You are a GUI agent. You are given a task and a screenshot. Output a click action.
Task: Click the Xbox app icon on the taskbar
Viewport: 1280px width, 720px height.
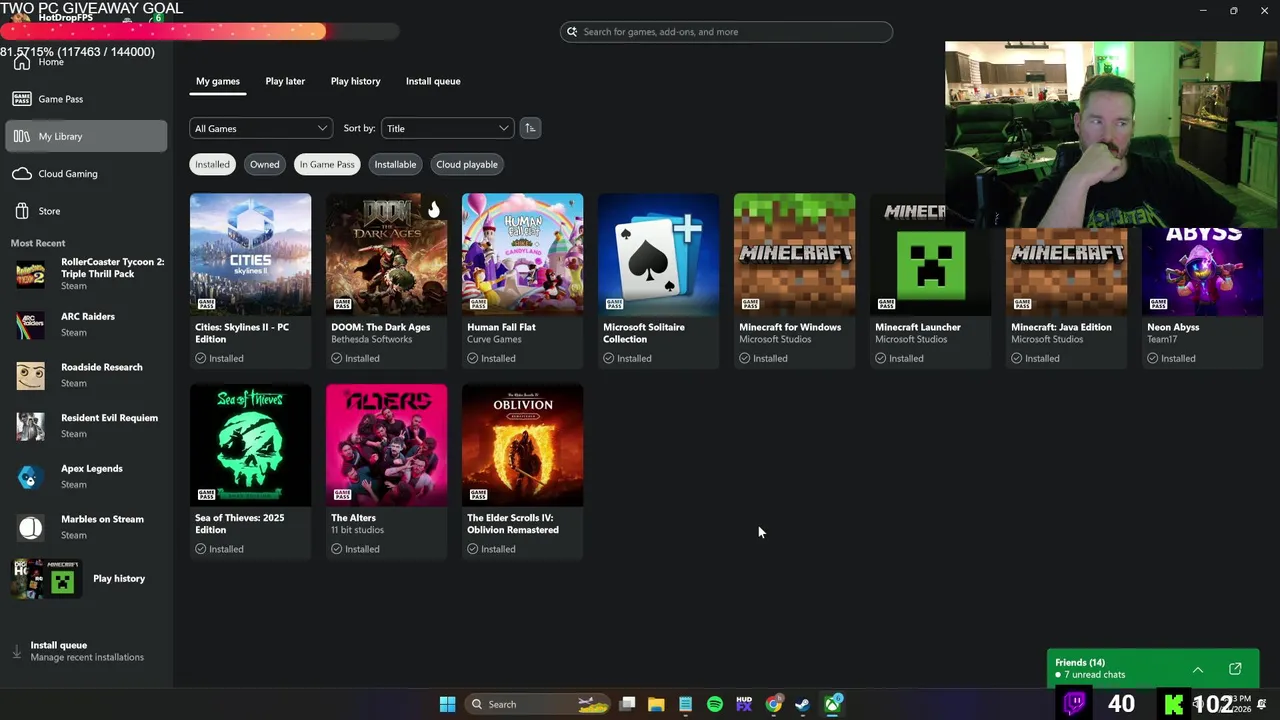click(x=832, y=704)
